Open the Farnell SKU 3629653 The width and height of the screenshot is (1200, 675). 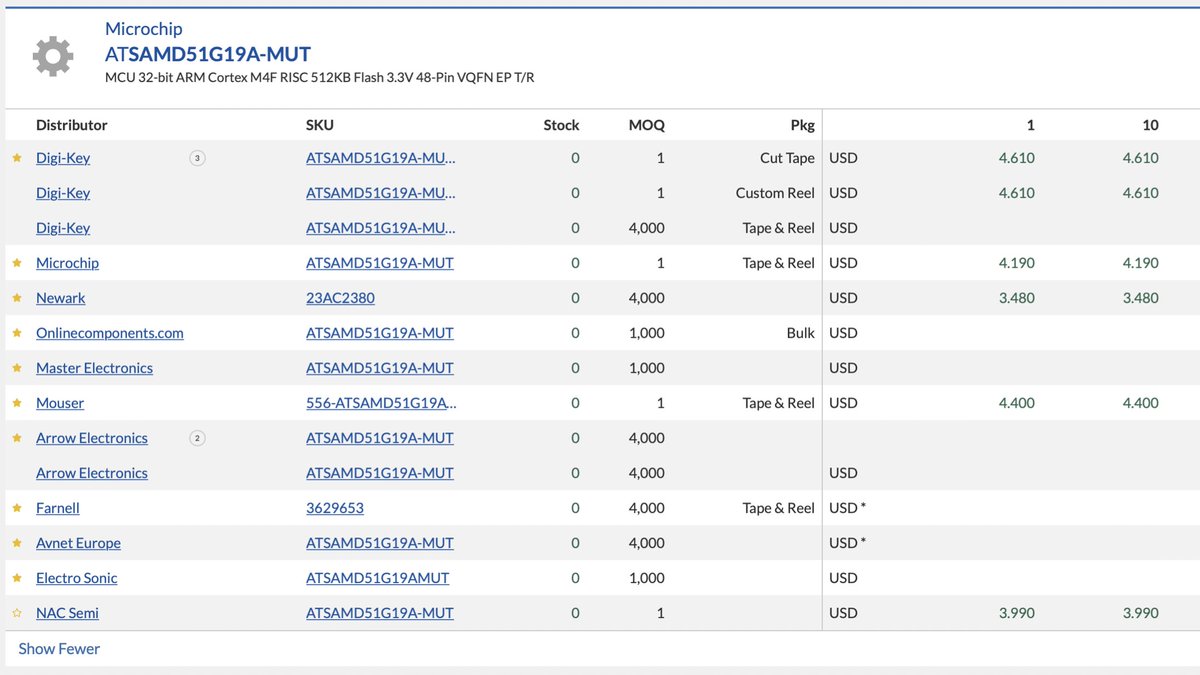click(x=335, y=508)
